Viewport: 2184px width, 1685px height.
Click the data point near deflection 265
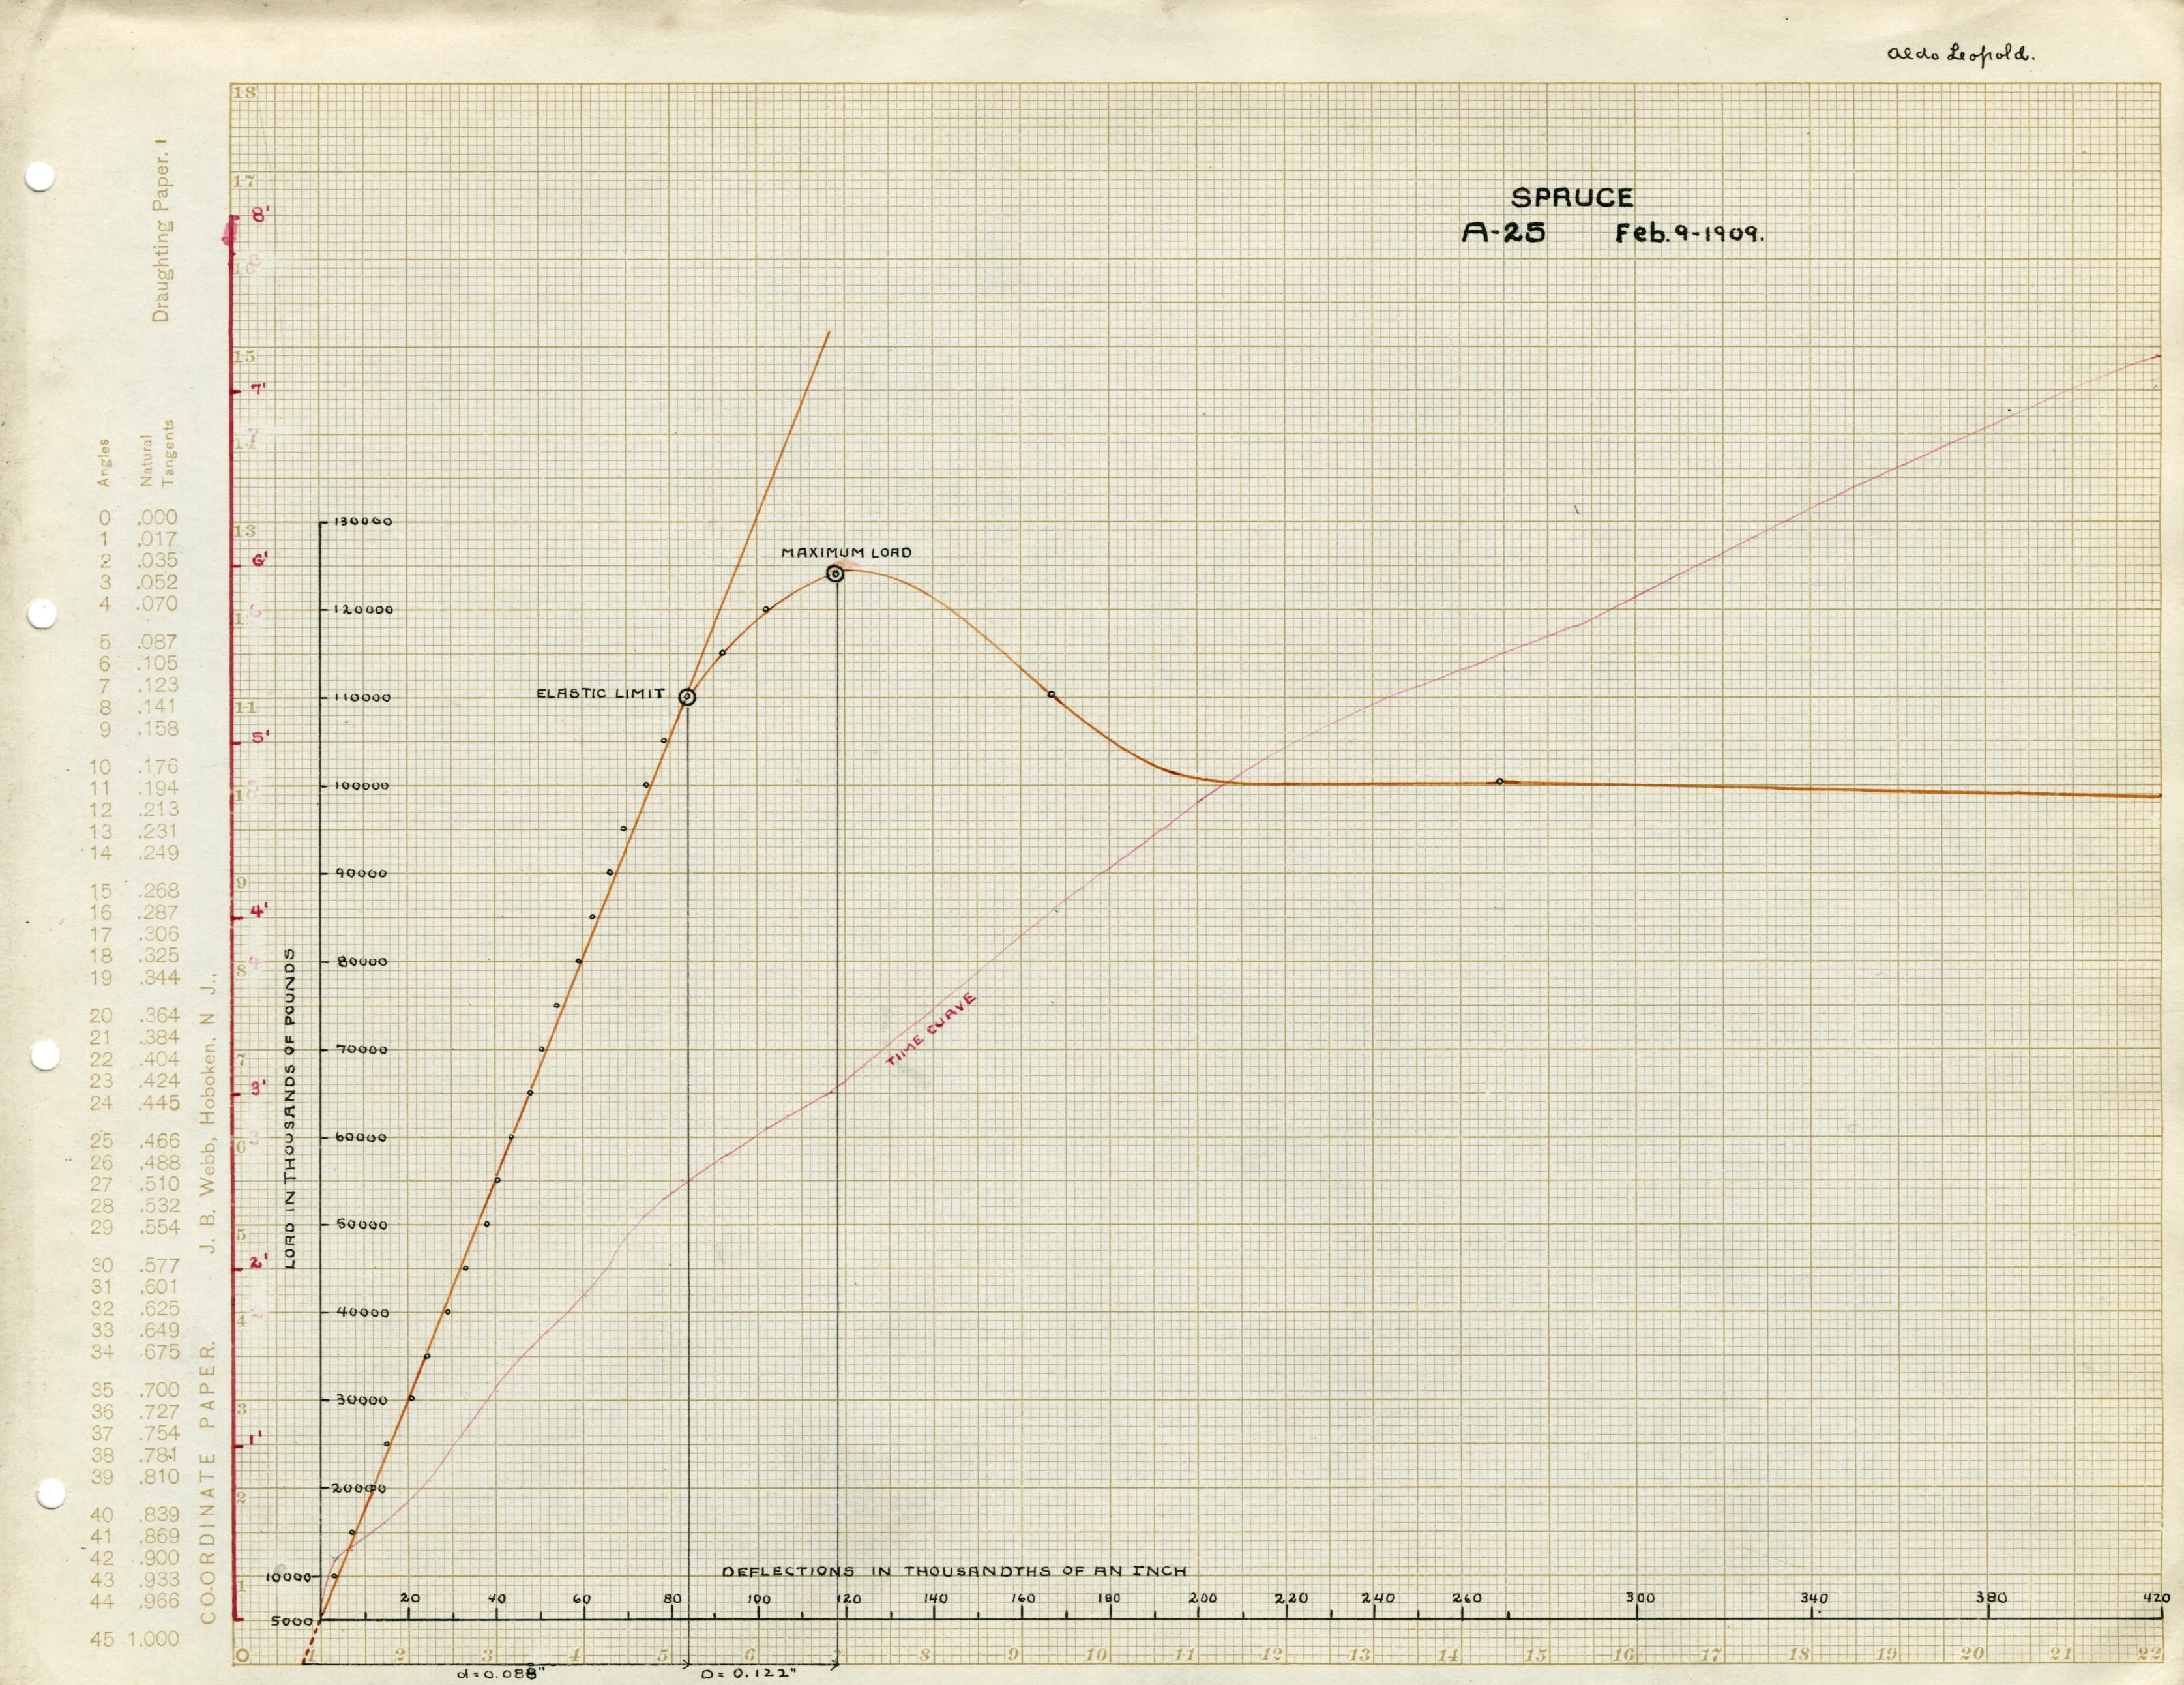tap(1499, 781)
